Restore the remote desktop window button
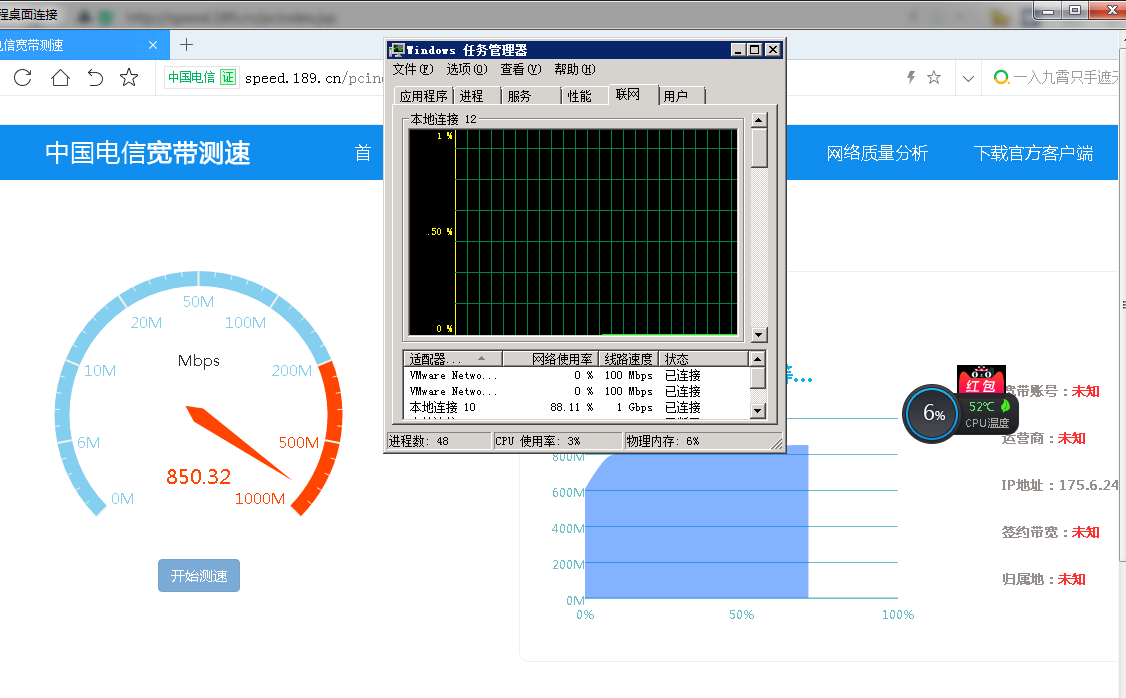The width and height of the screenshot is (1126, 698). coord(1075,10)
